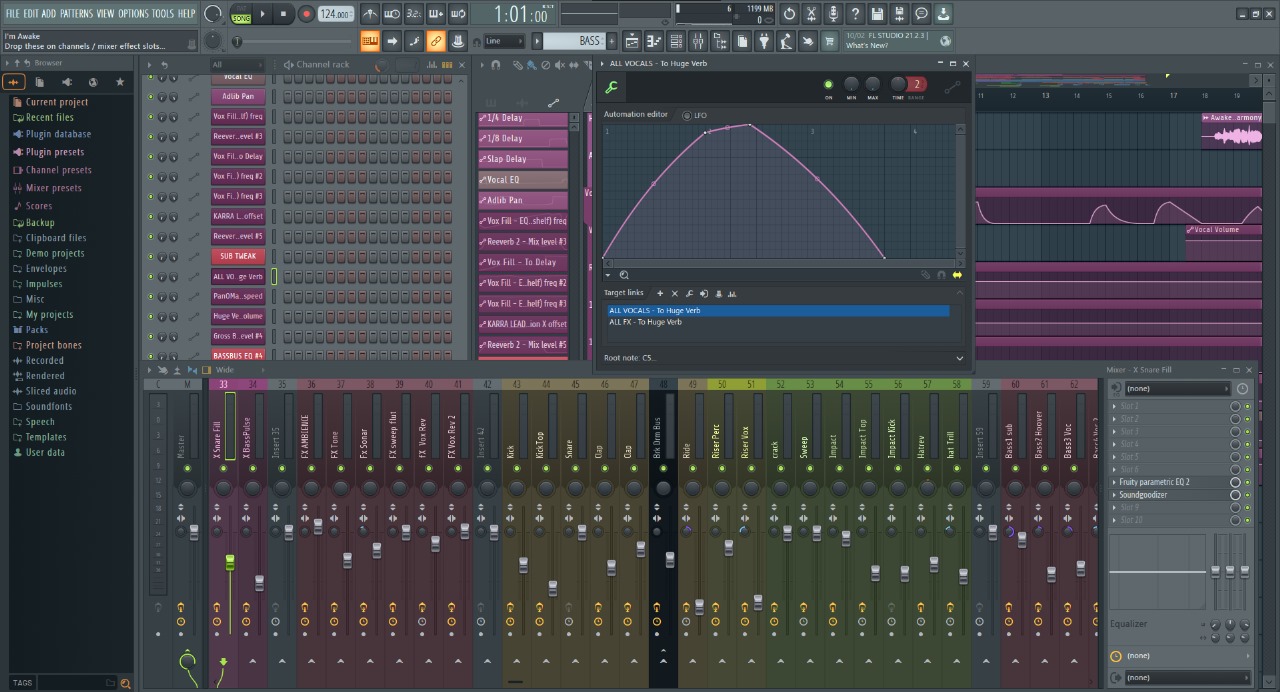The width and height of the screenshot is (1280, 692).
Task: Open the mixer view toolbar icon
Action: (x=698, y=41)
